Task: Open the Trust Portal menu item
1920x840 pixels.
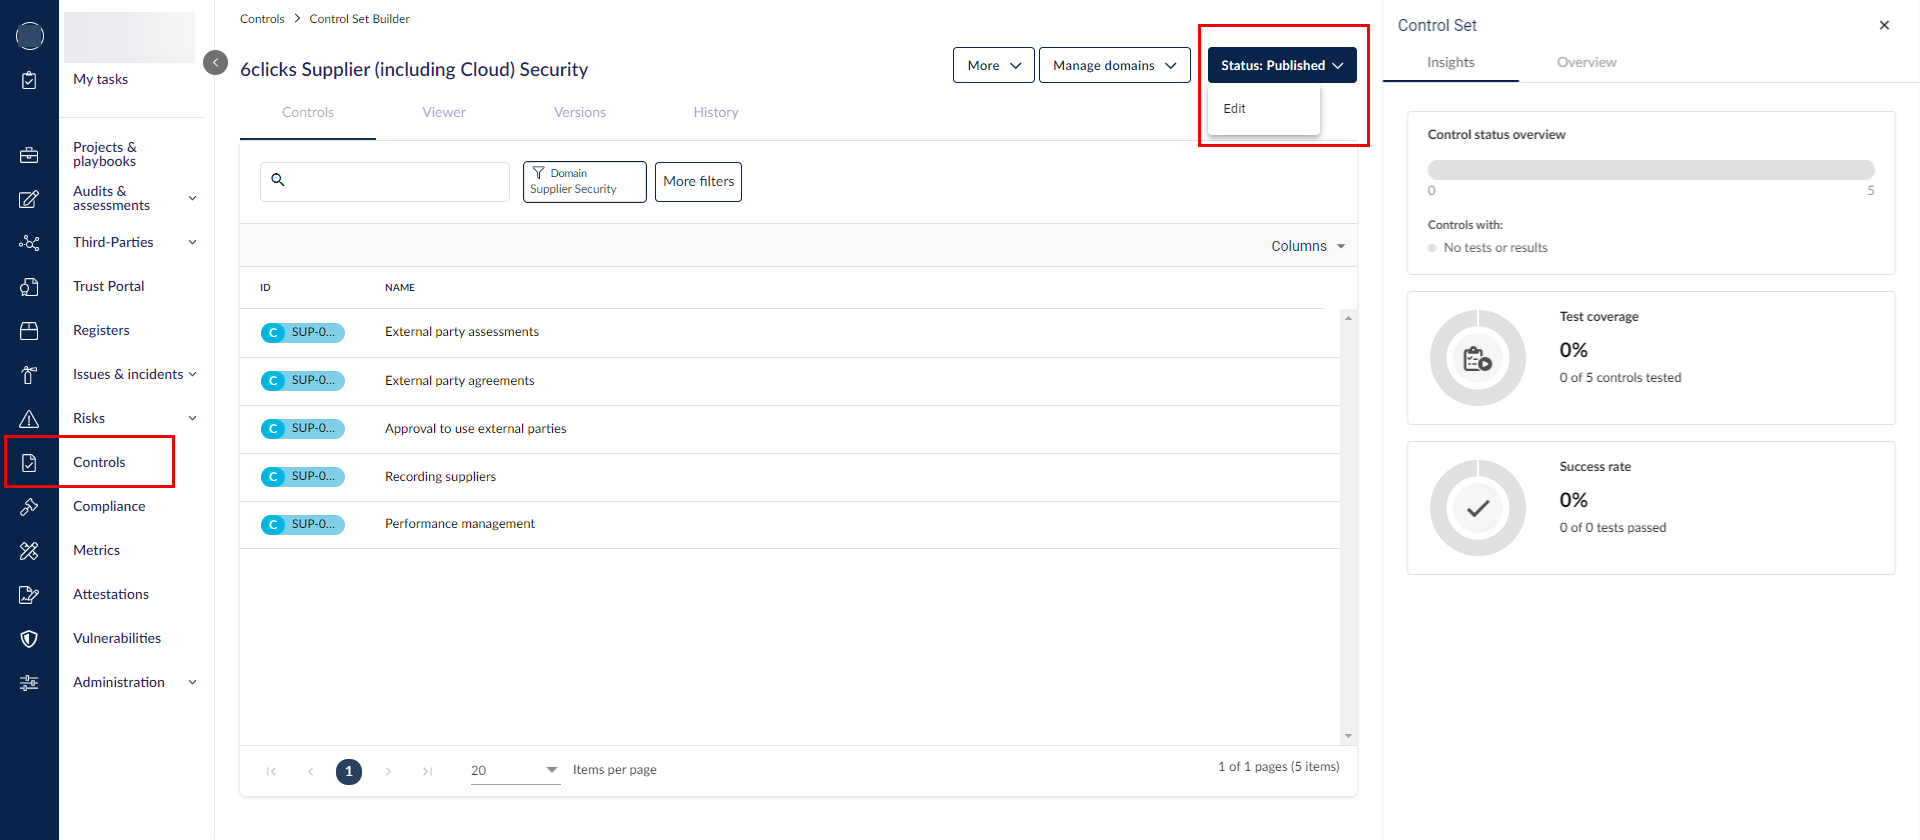Action: tap(109, 286)
